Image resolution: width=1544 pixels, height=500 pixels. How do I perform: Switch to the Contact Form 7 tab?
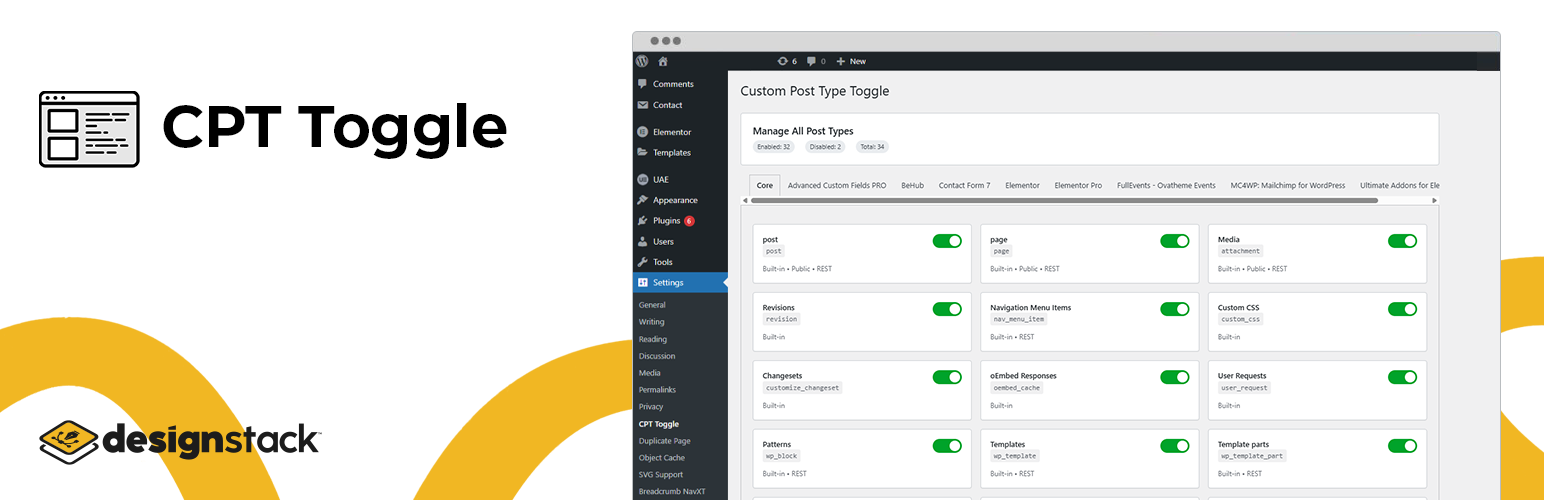pos(964,186)
